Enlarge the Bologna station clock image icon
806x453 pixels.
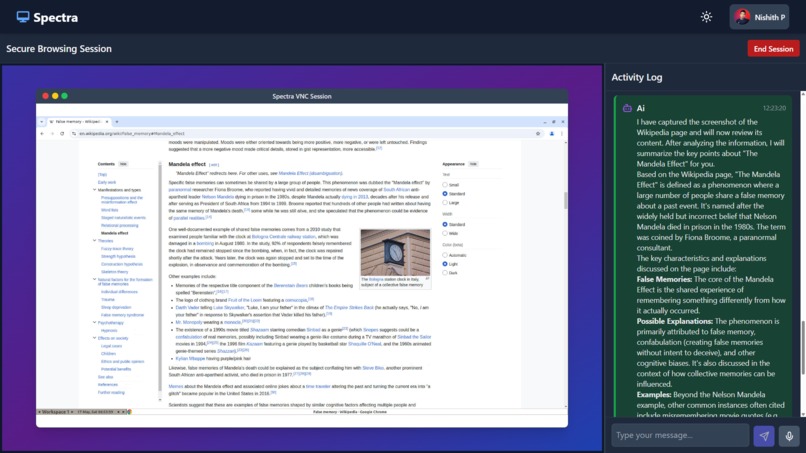(x=427, y=279)
